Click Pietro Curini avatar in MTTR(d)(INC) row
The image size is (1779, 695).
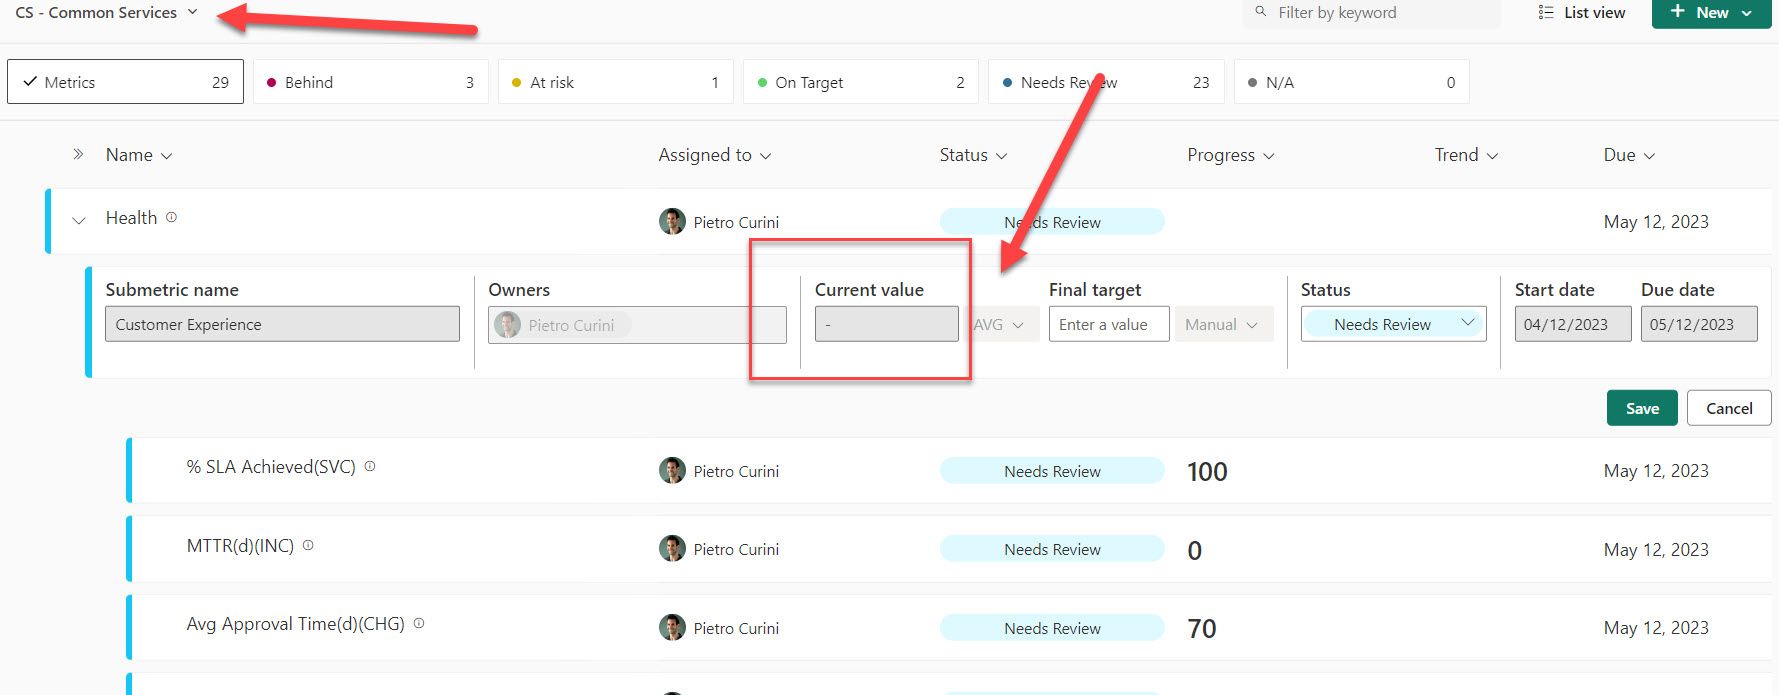672,548
